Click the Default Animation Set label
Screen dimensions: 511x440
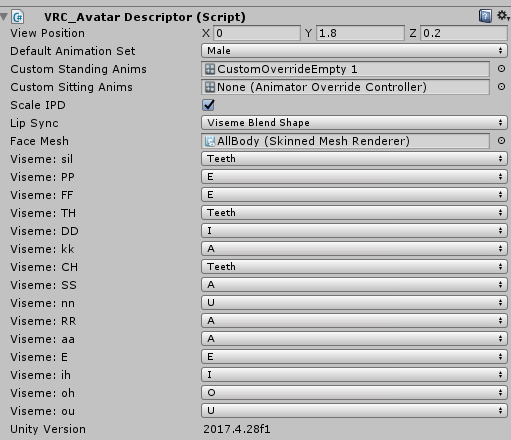point(73,51)
